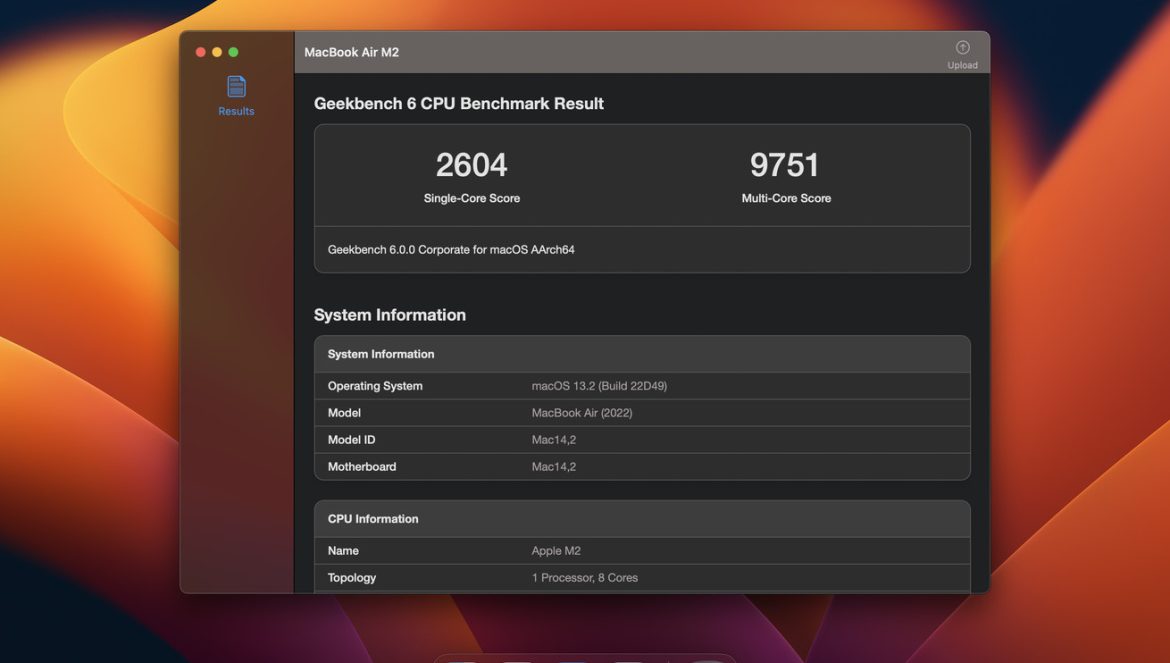Click the 1 Processor, 8 Cores value
This screenshot has width=1170, height=663.
pos(585,578)
